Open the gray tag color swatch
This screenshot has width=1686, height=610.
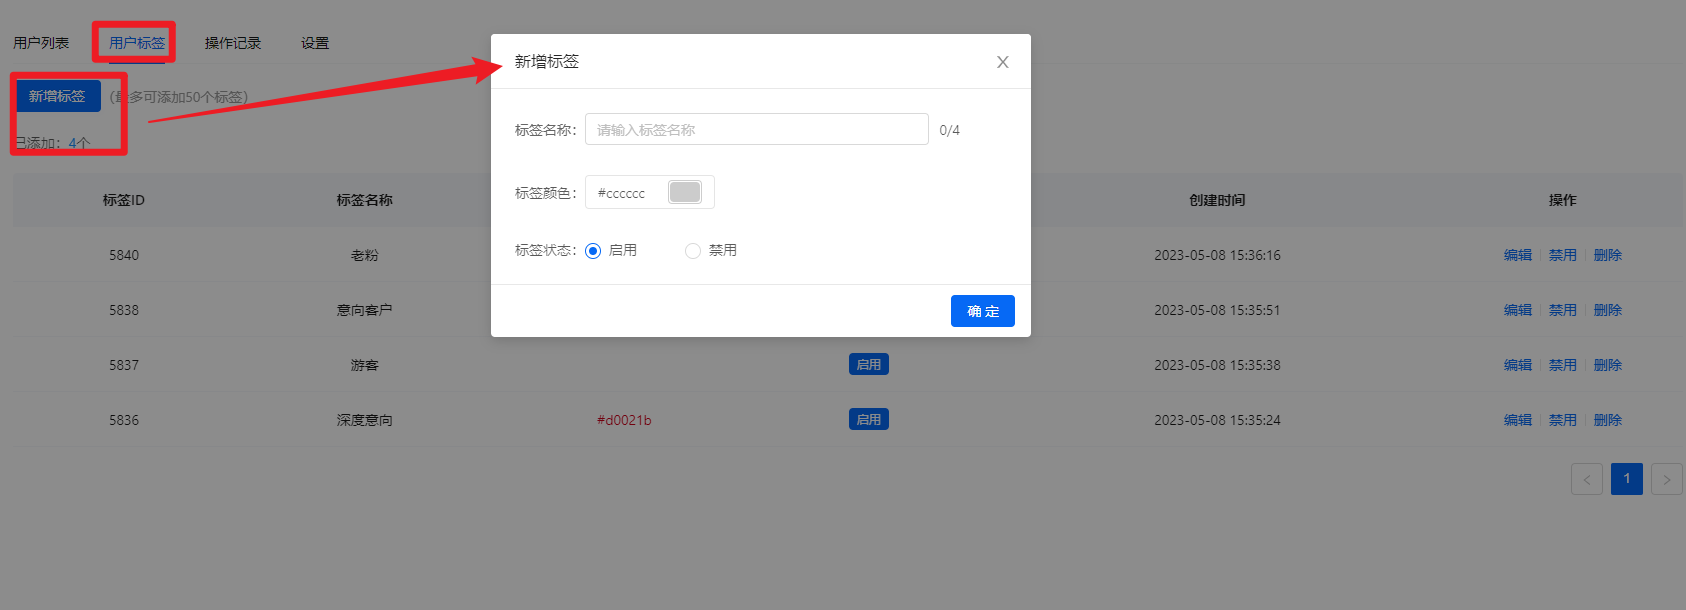(685, 192)
